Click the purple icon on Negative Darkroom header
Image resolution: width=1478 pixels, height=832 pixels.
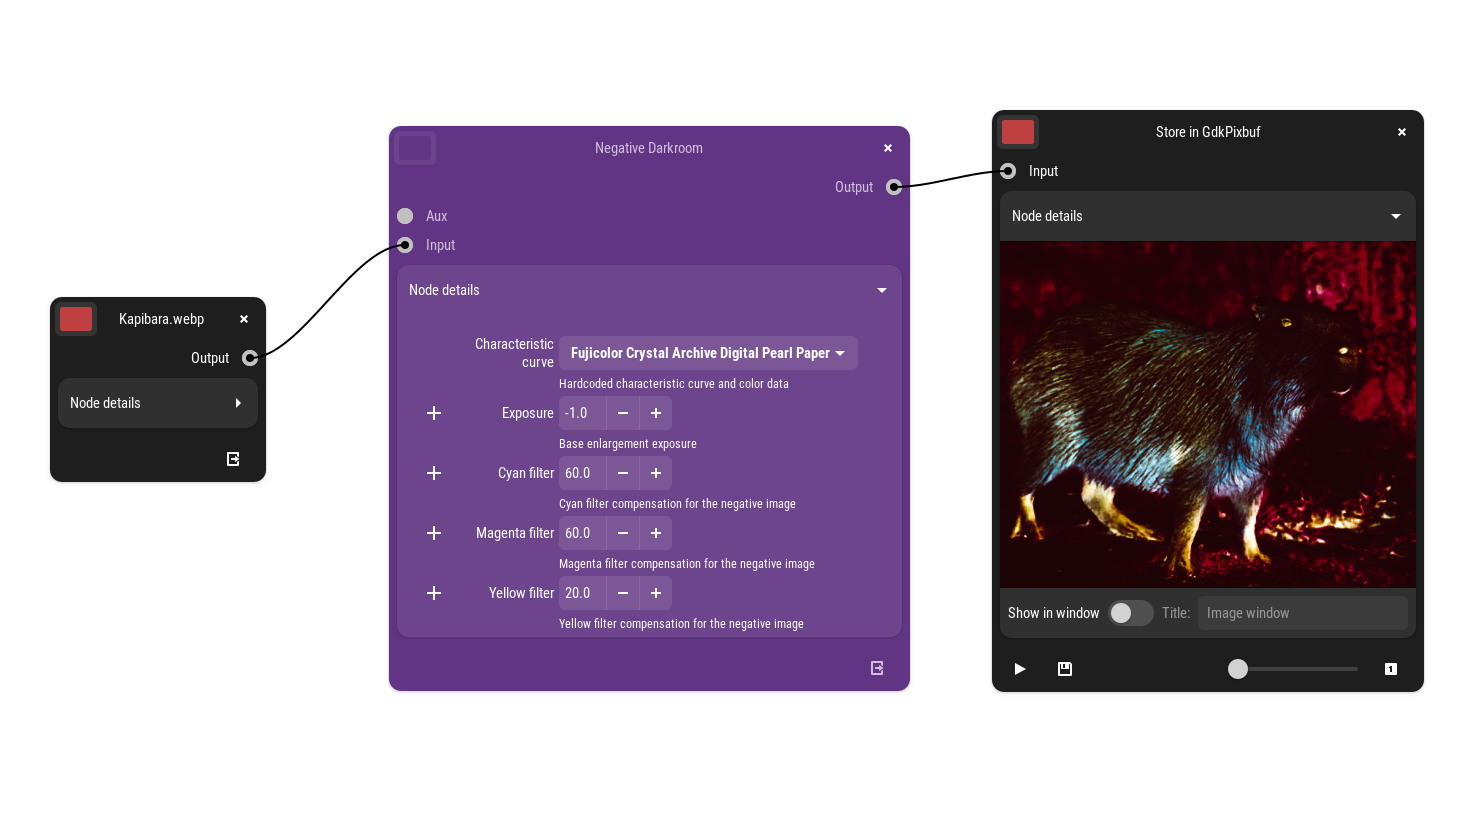415,148
